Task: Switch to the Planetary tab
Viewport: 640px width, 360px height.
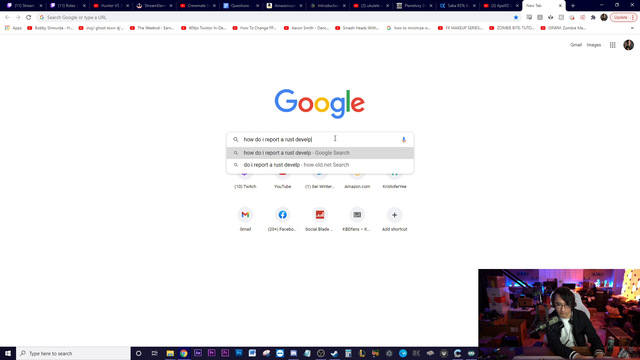Action: [414, 6]
